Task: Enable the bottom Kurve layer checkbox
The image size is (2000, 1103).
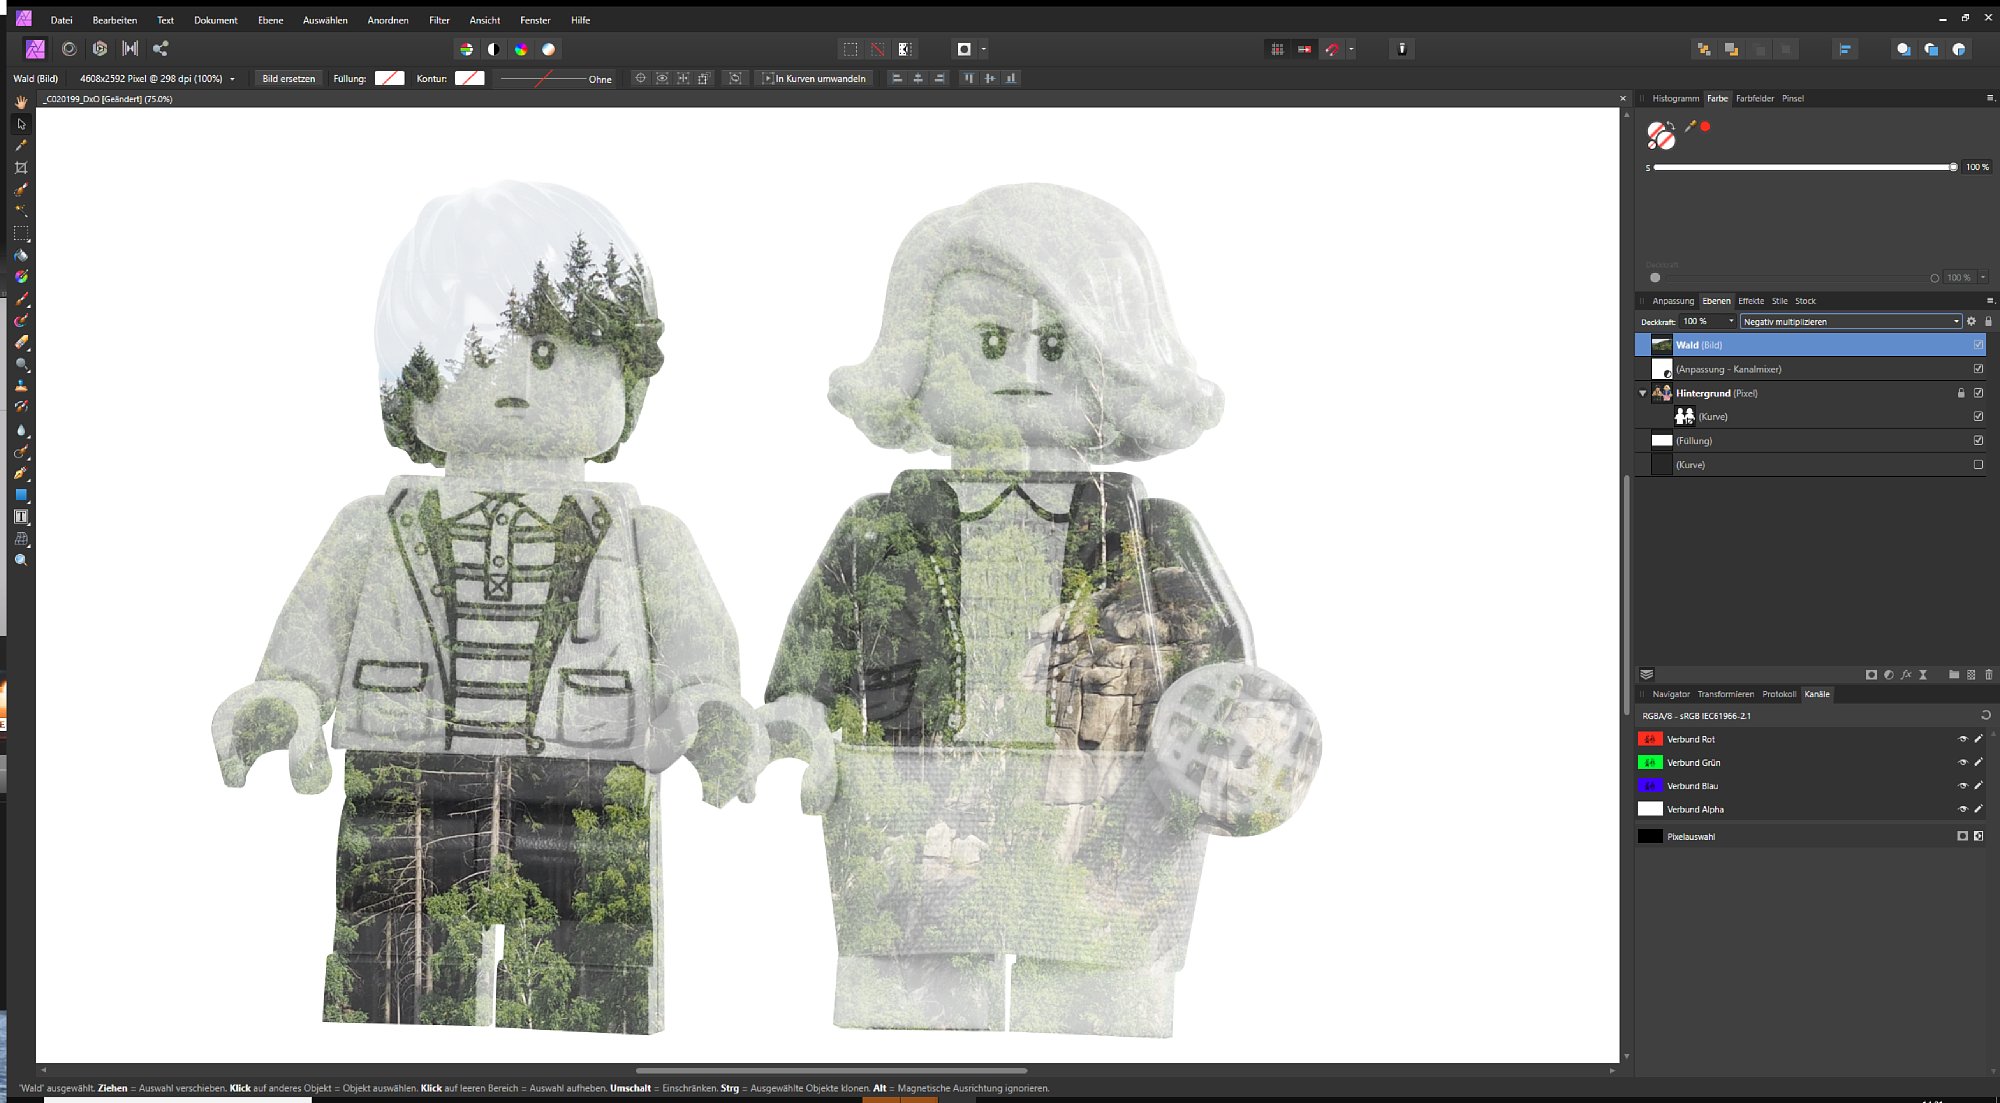Action: [x=1978, y=465]
